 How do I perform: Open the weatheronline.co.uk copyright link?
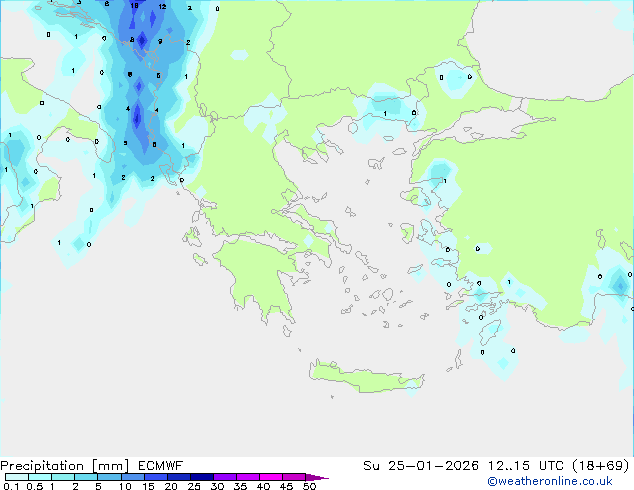click(550, 481)
